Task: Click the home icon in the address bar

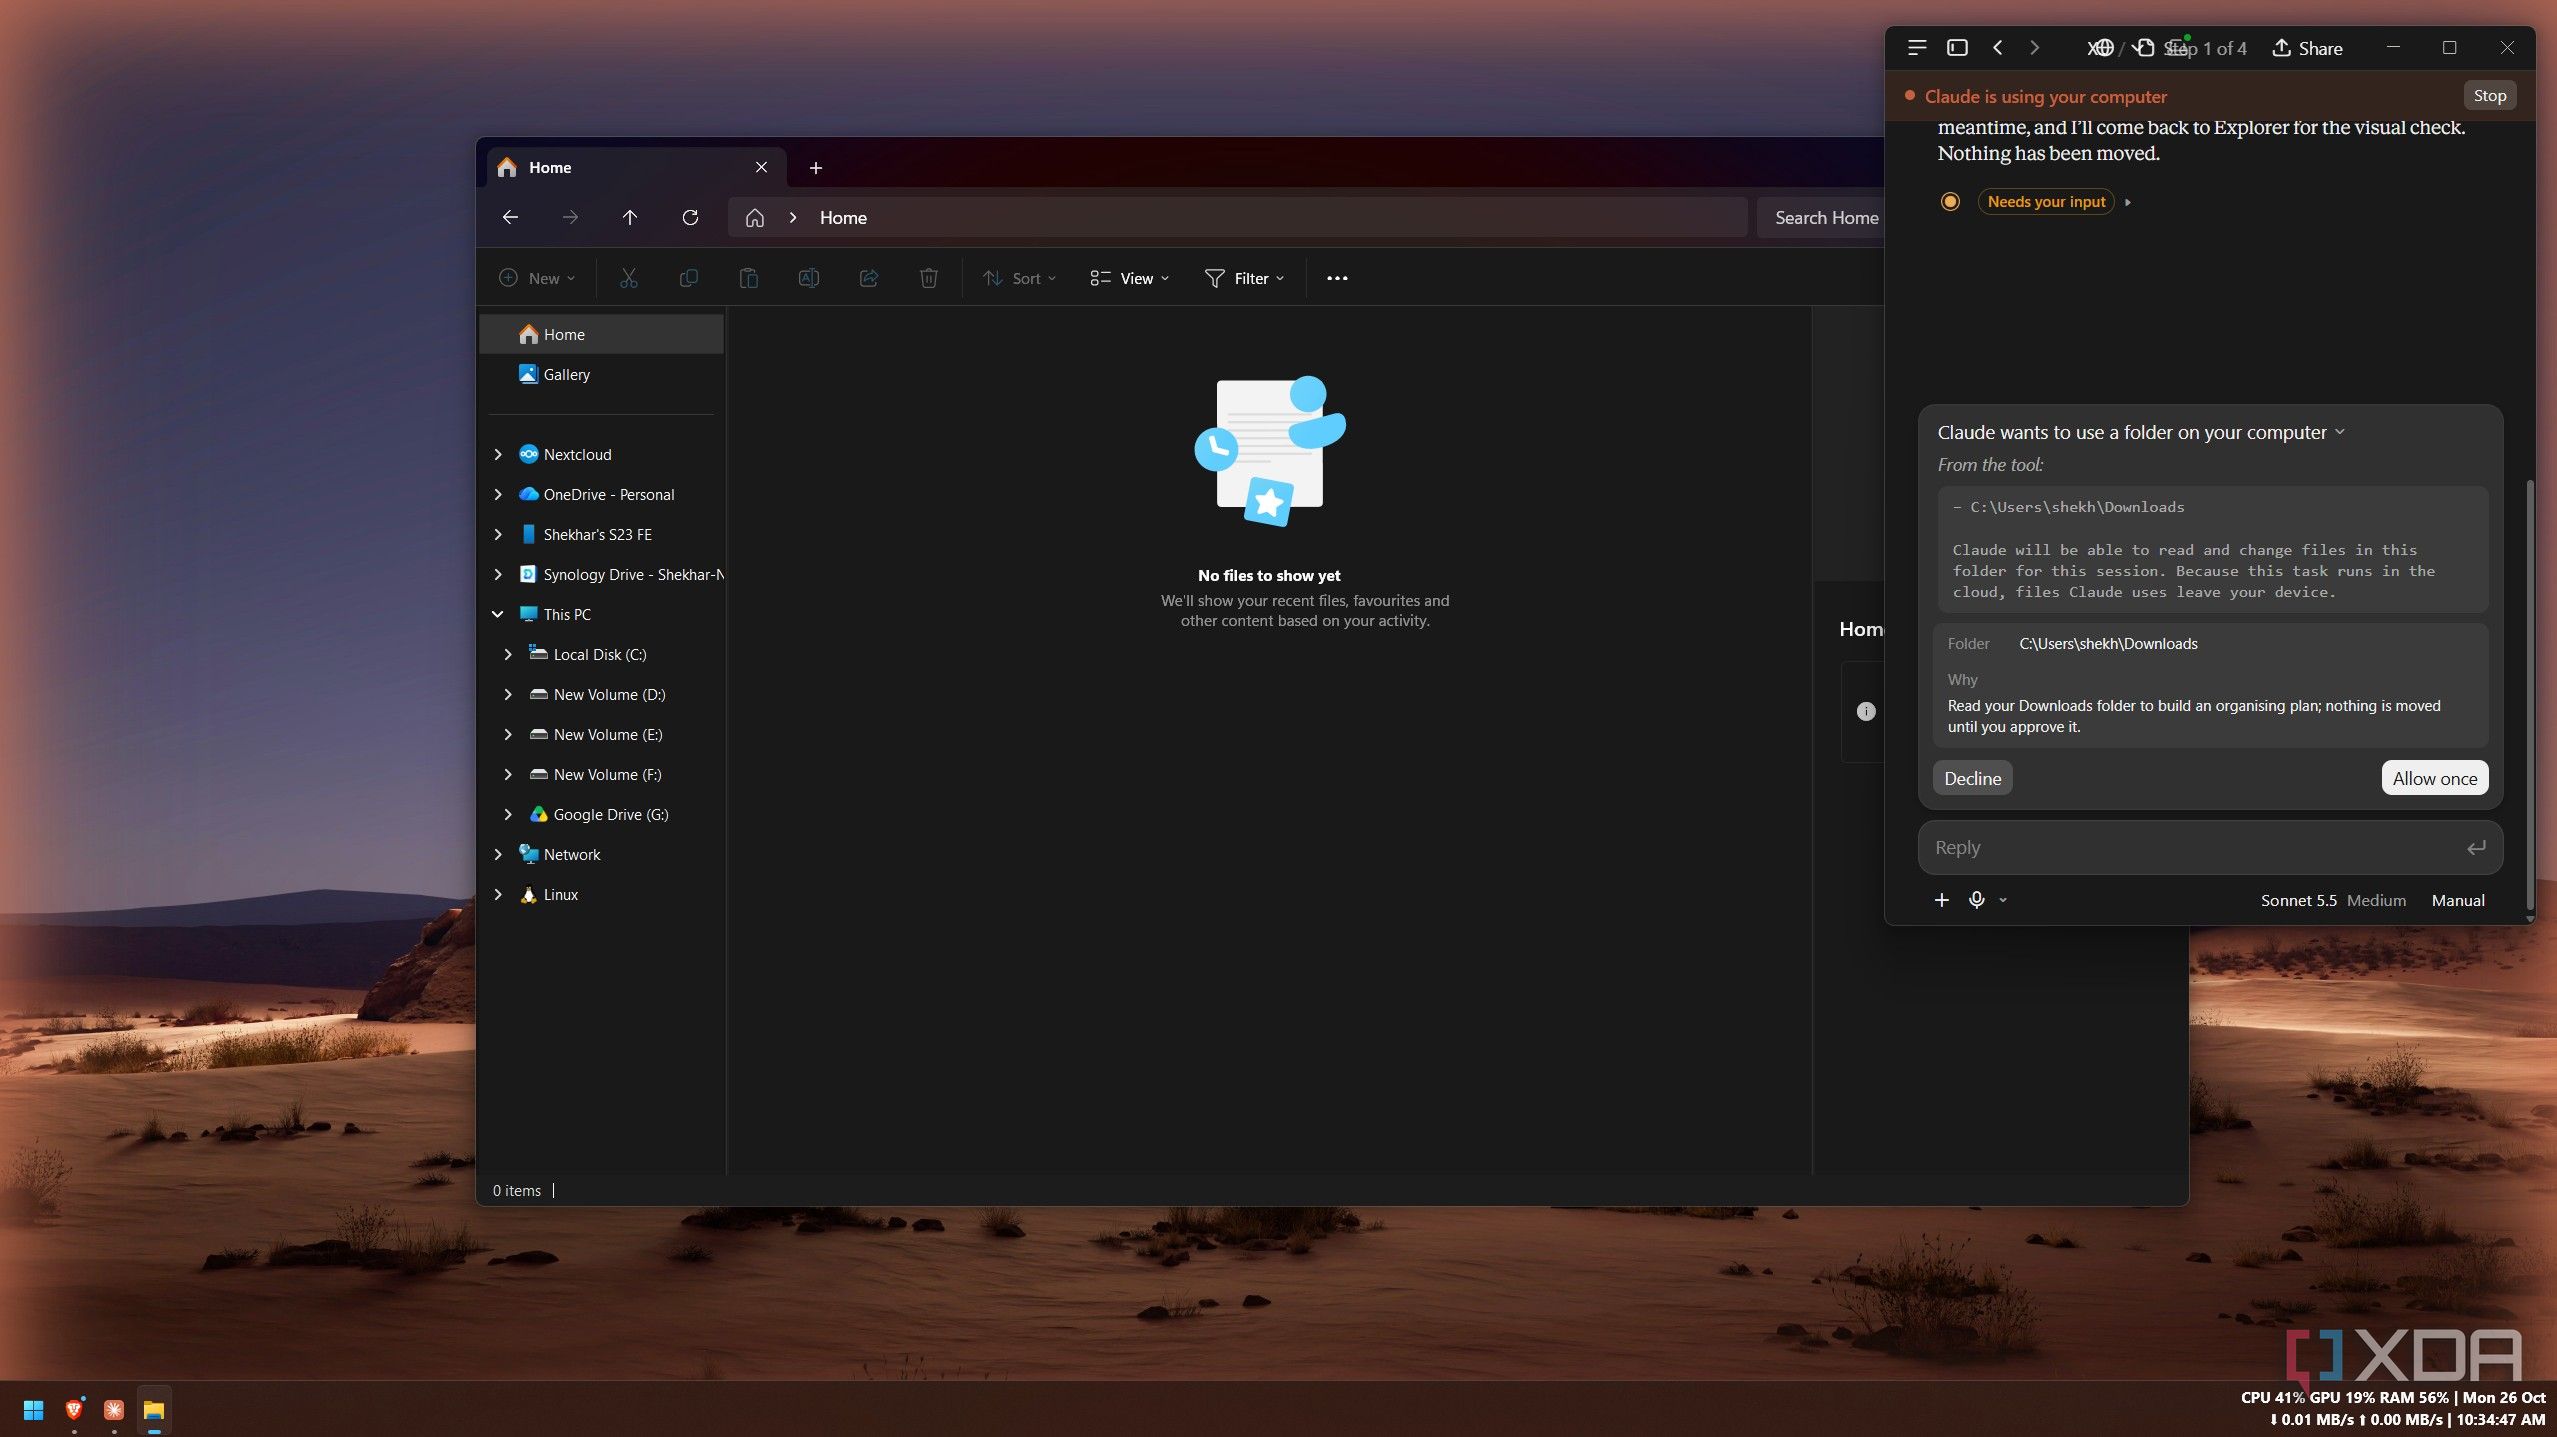Action: pos(755,217)
